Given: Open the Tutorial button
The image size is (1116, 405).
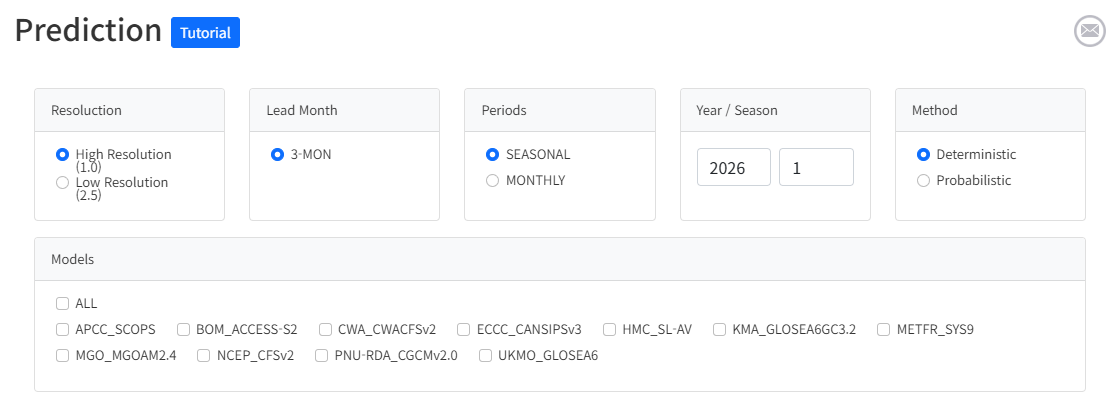Looking at the screenshot, I should tap(205, 32).
